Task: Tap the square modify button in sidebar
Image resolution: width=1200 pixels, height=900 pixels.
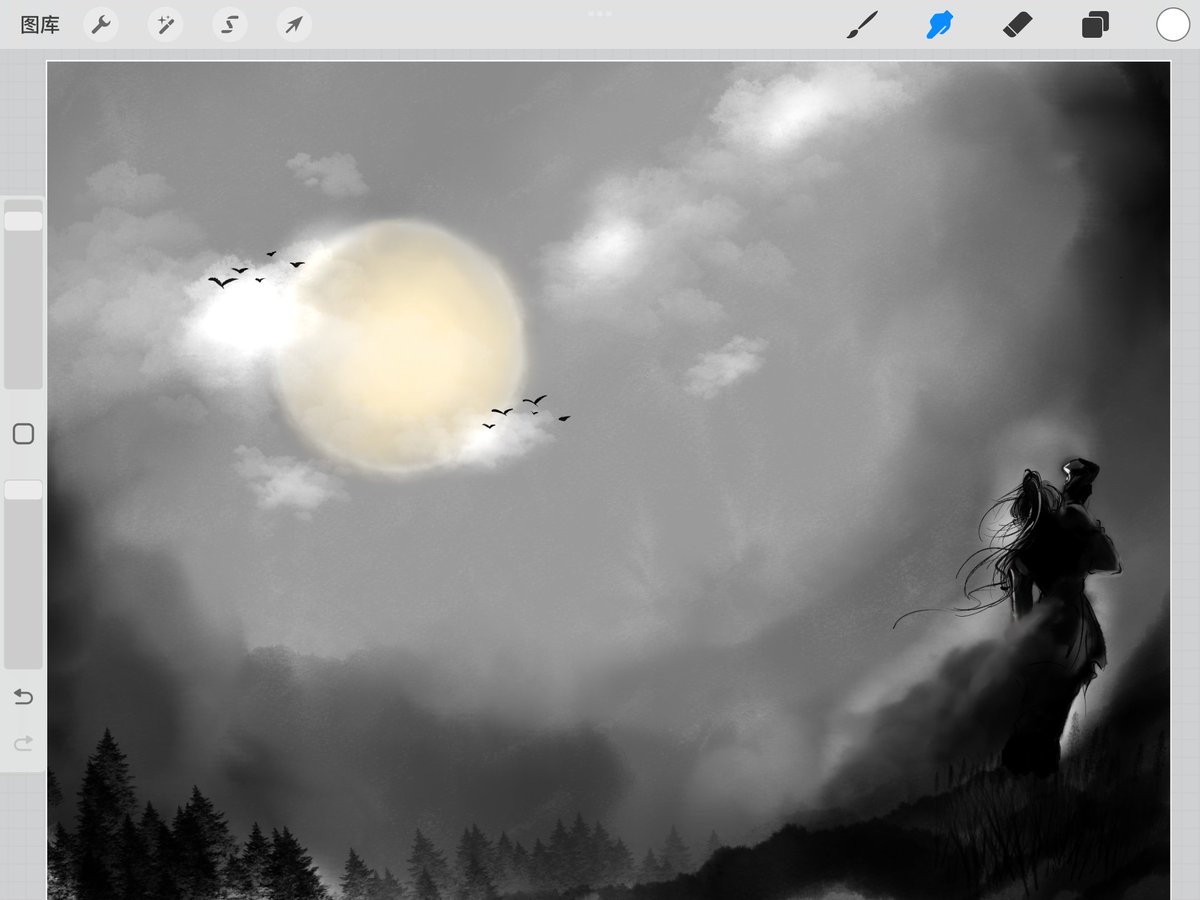Action: click(23, 434)
